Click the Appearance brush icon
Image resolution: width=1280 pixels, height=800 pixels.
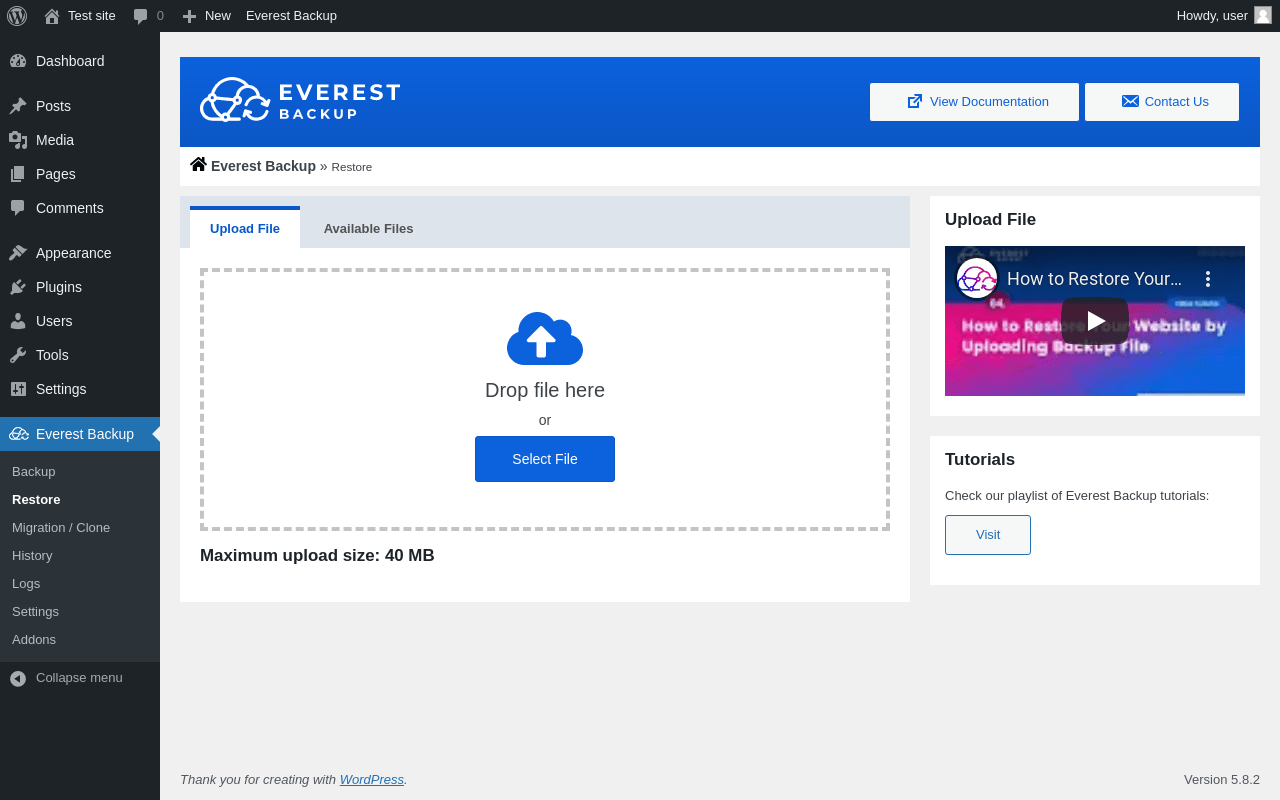(x=18, y=253)
